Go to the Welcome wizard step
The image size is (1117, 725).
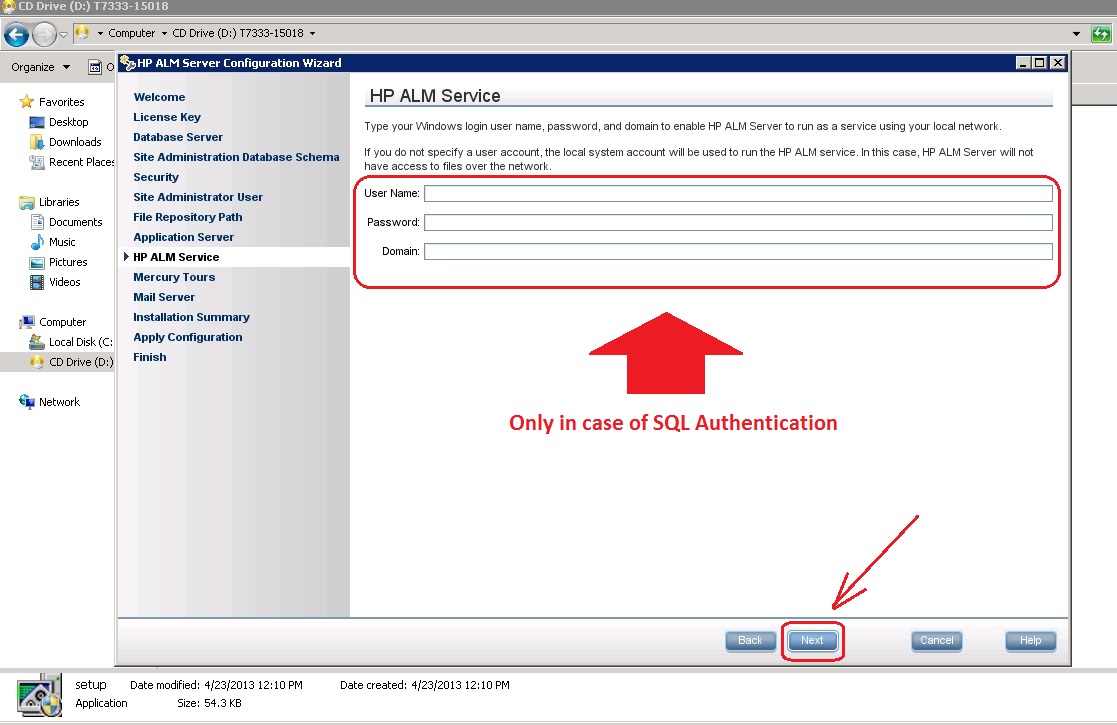click(x=159, y=97)
